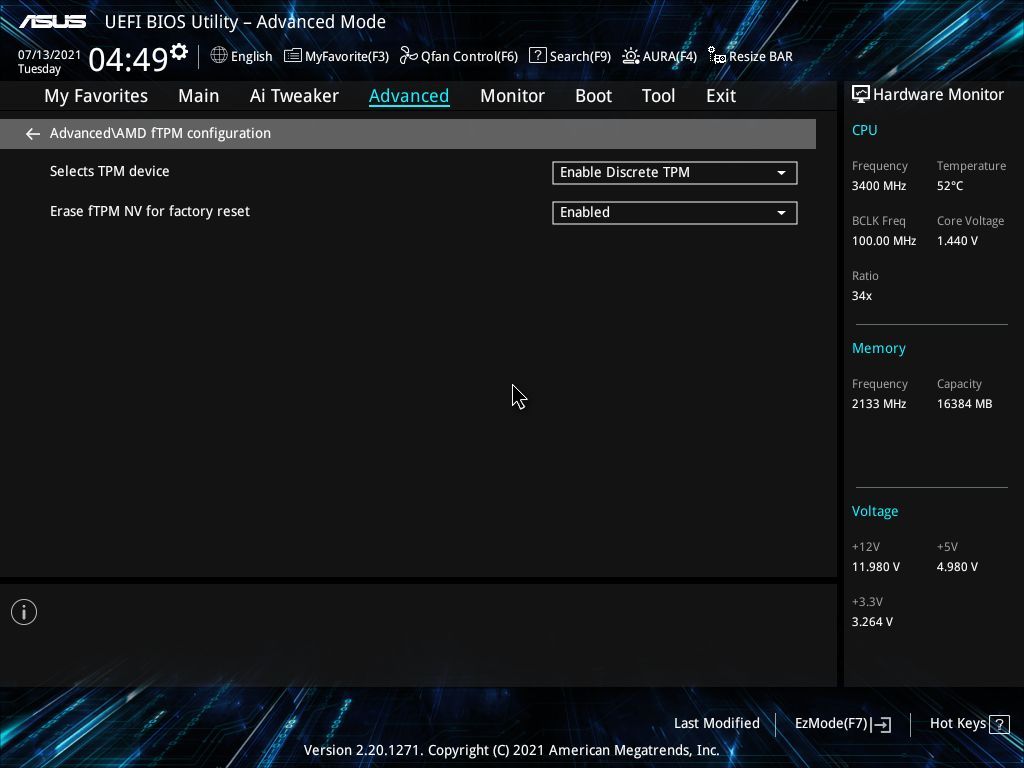Click the Resize BAR label

[761, 57]
